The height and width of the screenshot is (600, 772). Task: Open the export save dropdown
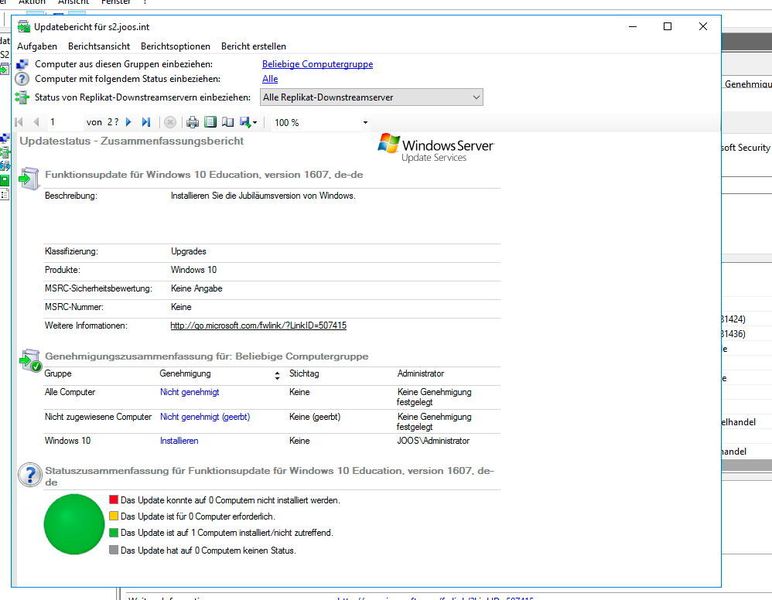(248, 122)
